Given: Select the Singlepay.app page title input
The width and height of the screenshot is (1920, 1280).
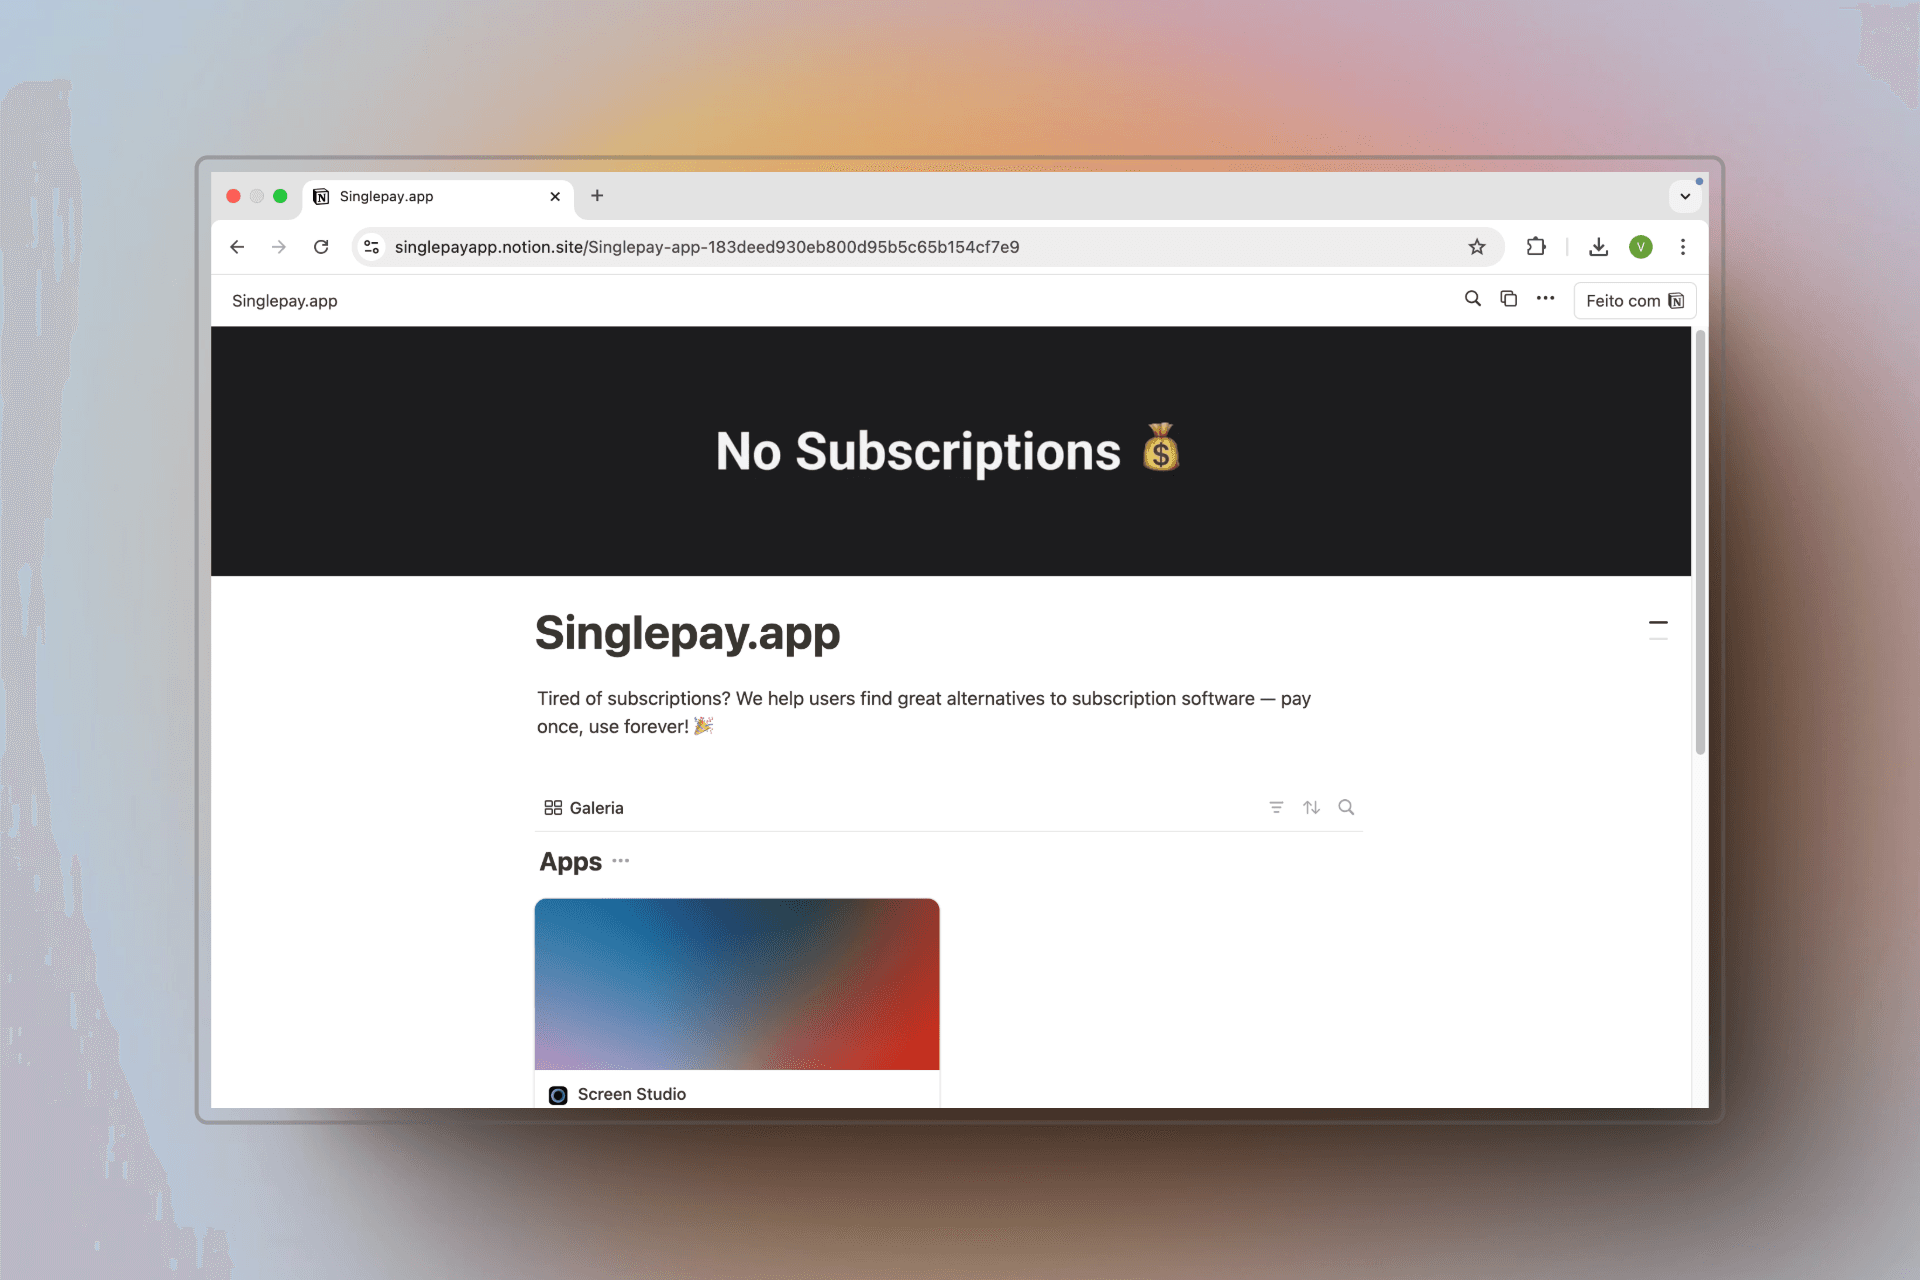Looking at the screenshot, I should tap(686, 630).
